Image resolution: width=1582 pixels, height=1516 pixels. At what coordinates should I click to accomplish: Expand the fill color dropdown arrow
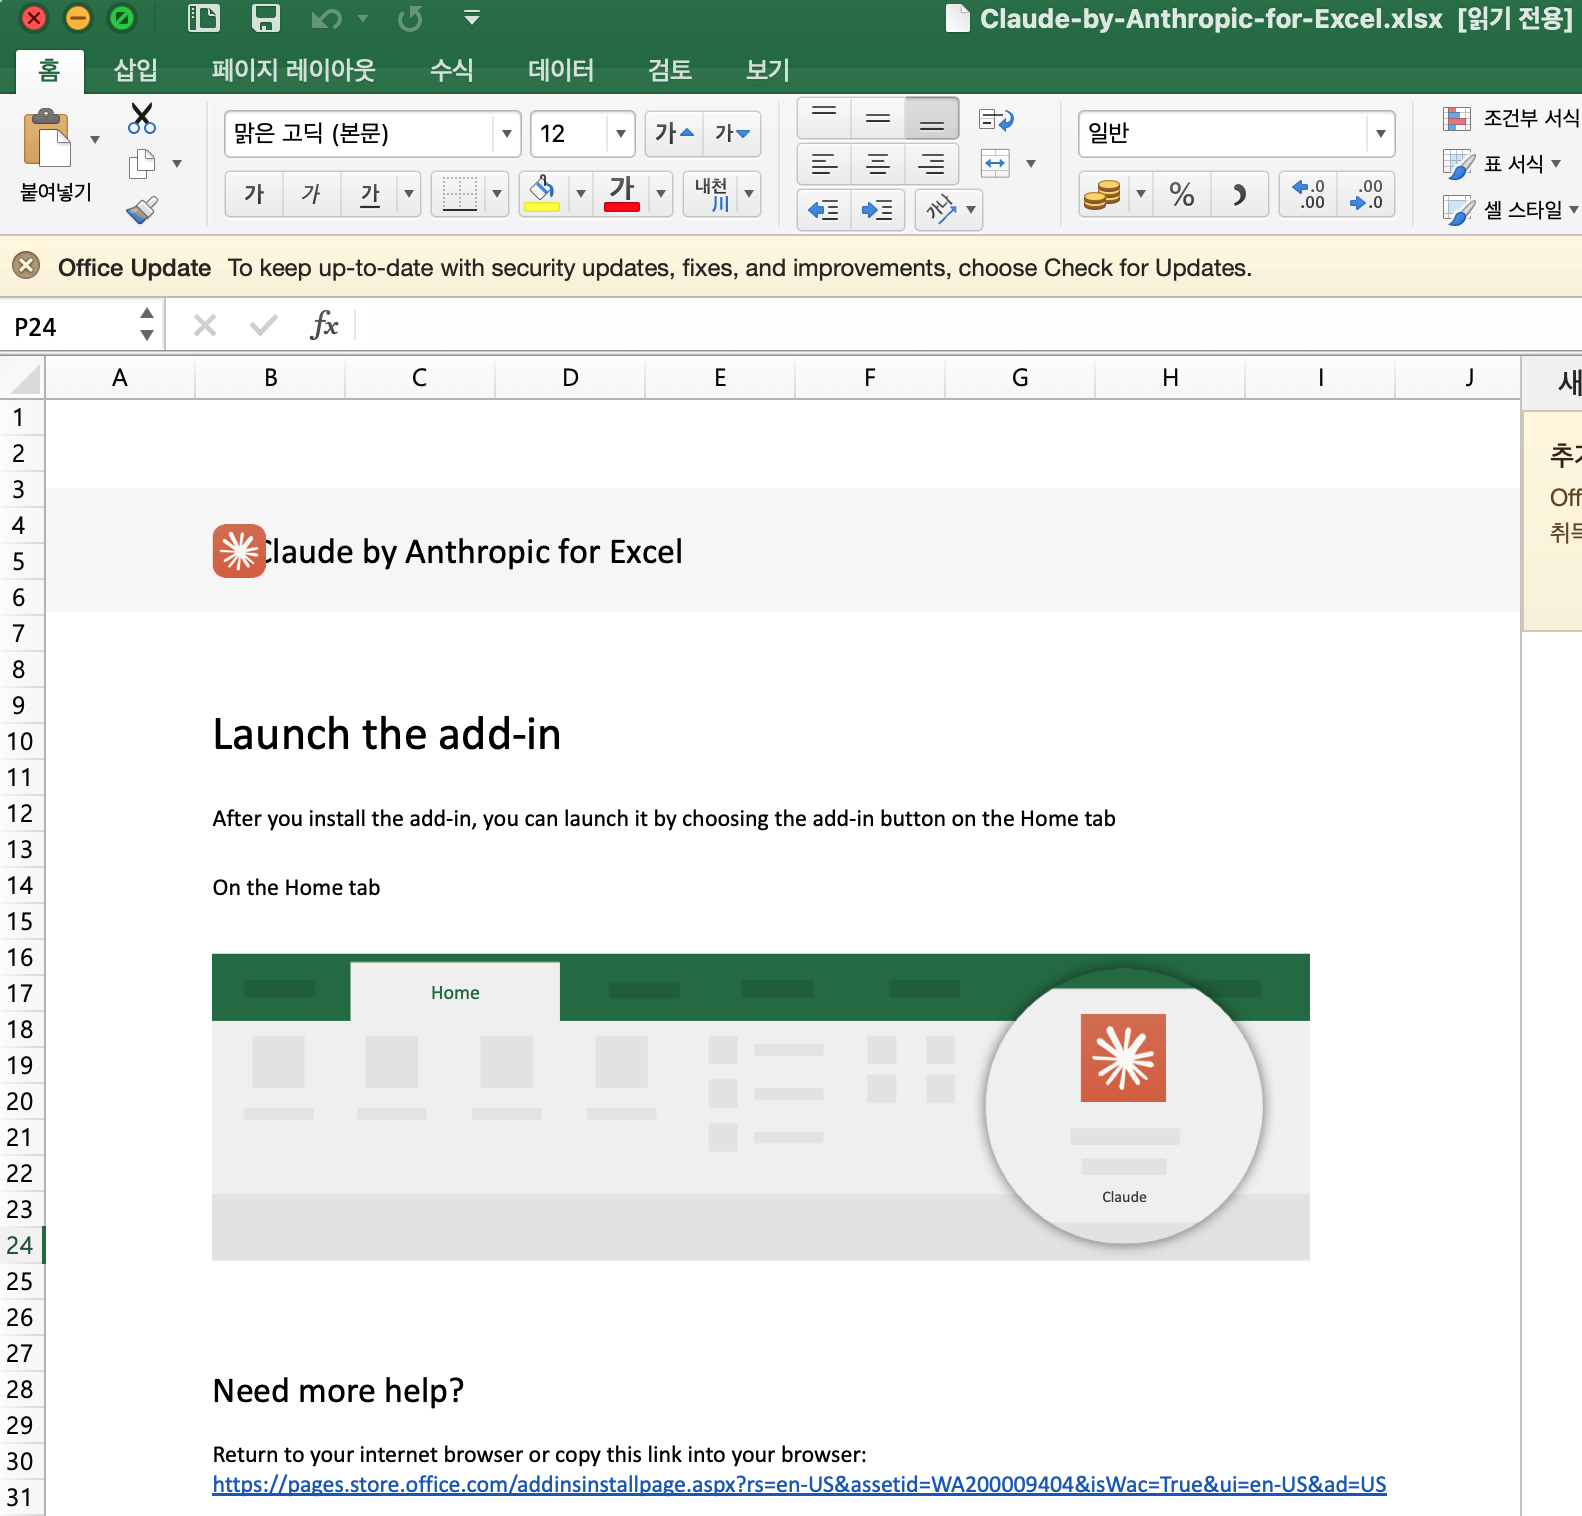580,193
